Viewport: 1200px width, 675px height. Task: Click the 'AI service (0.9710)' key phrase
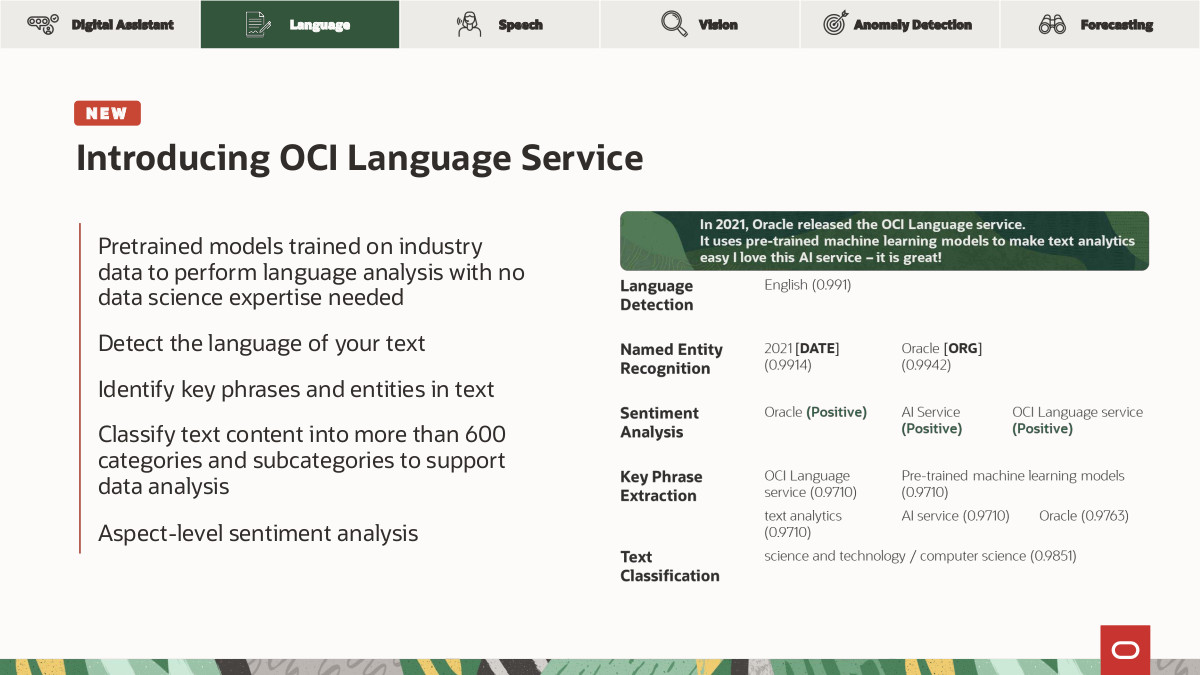coord(955,516)
